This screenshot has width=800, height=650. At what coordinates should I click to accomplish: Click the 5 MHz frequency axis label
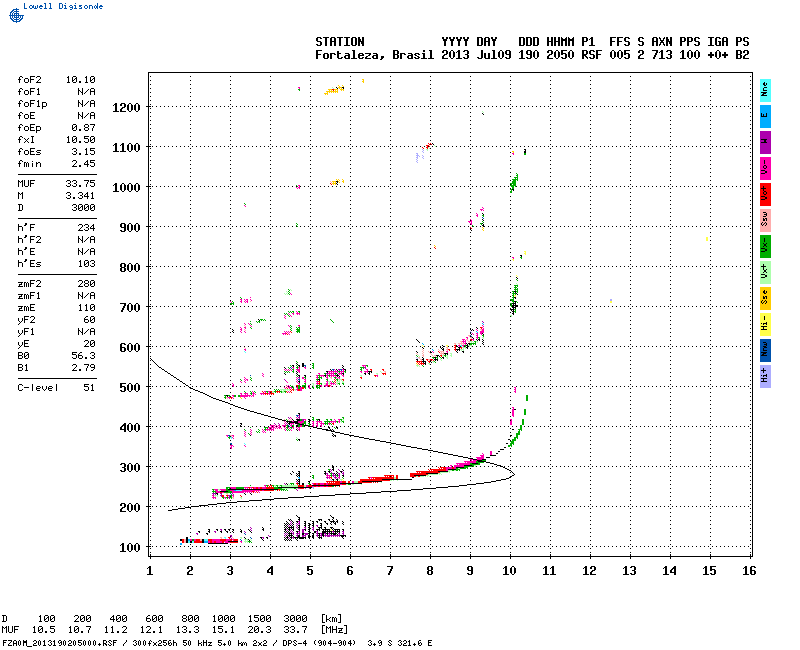point(310,571)
